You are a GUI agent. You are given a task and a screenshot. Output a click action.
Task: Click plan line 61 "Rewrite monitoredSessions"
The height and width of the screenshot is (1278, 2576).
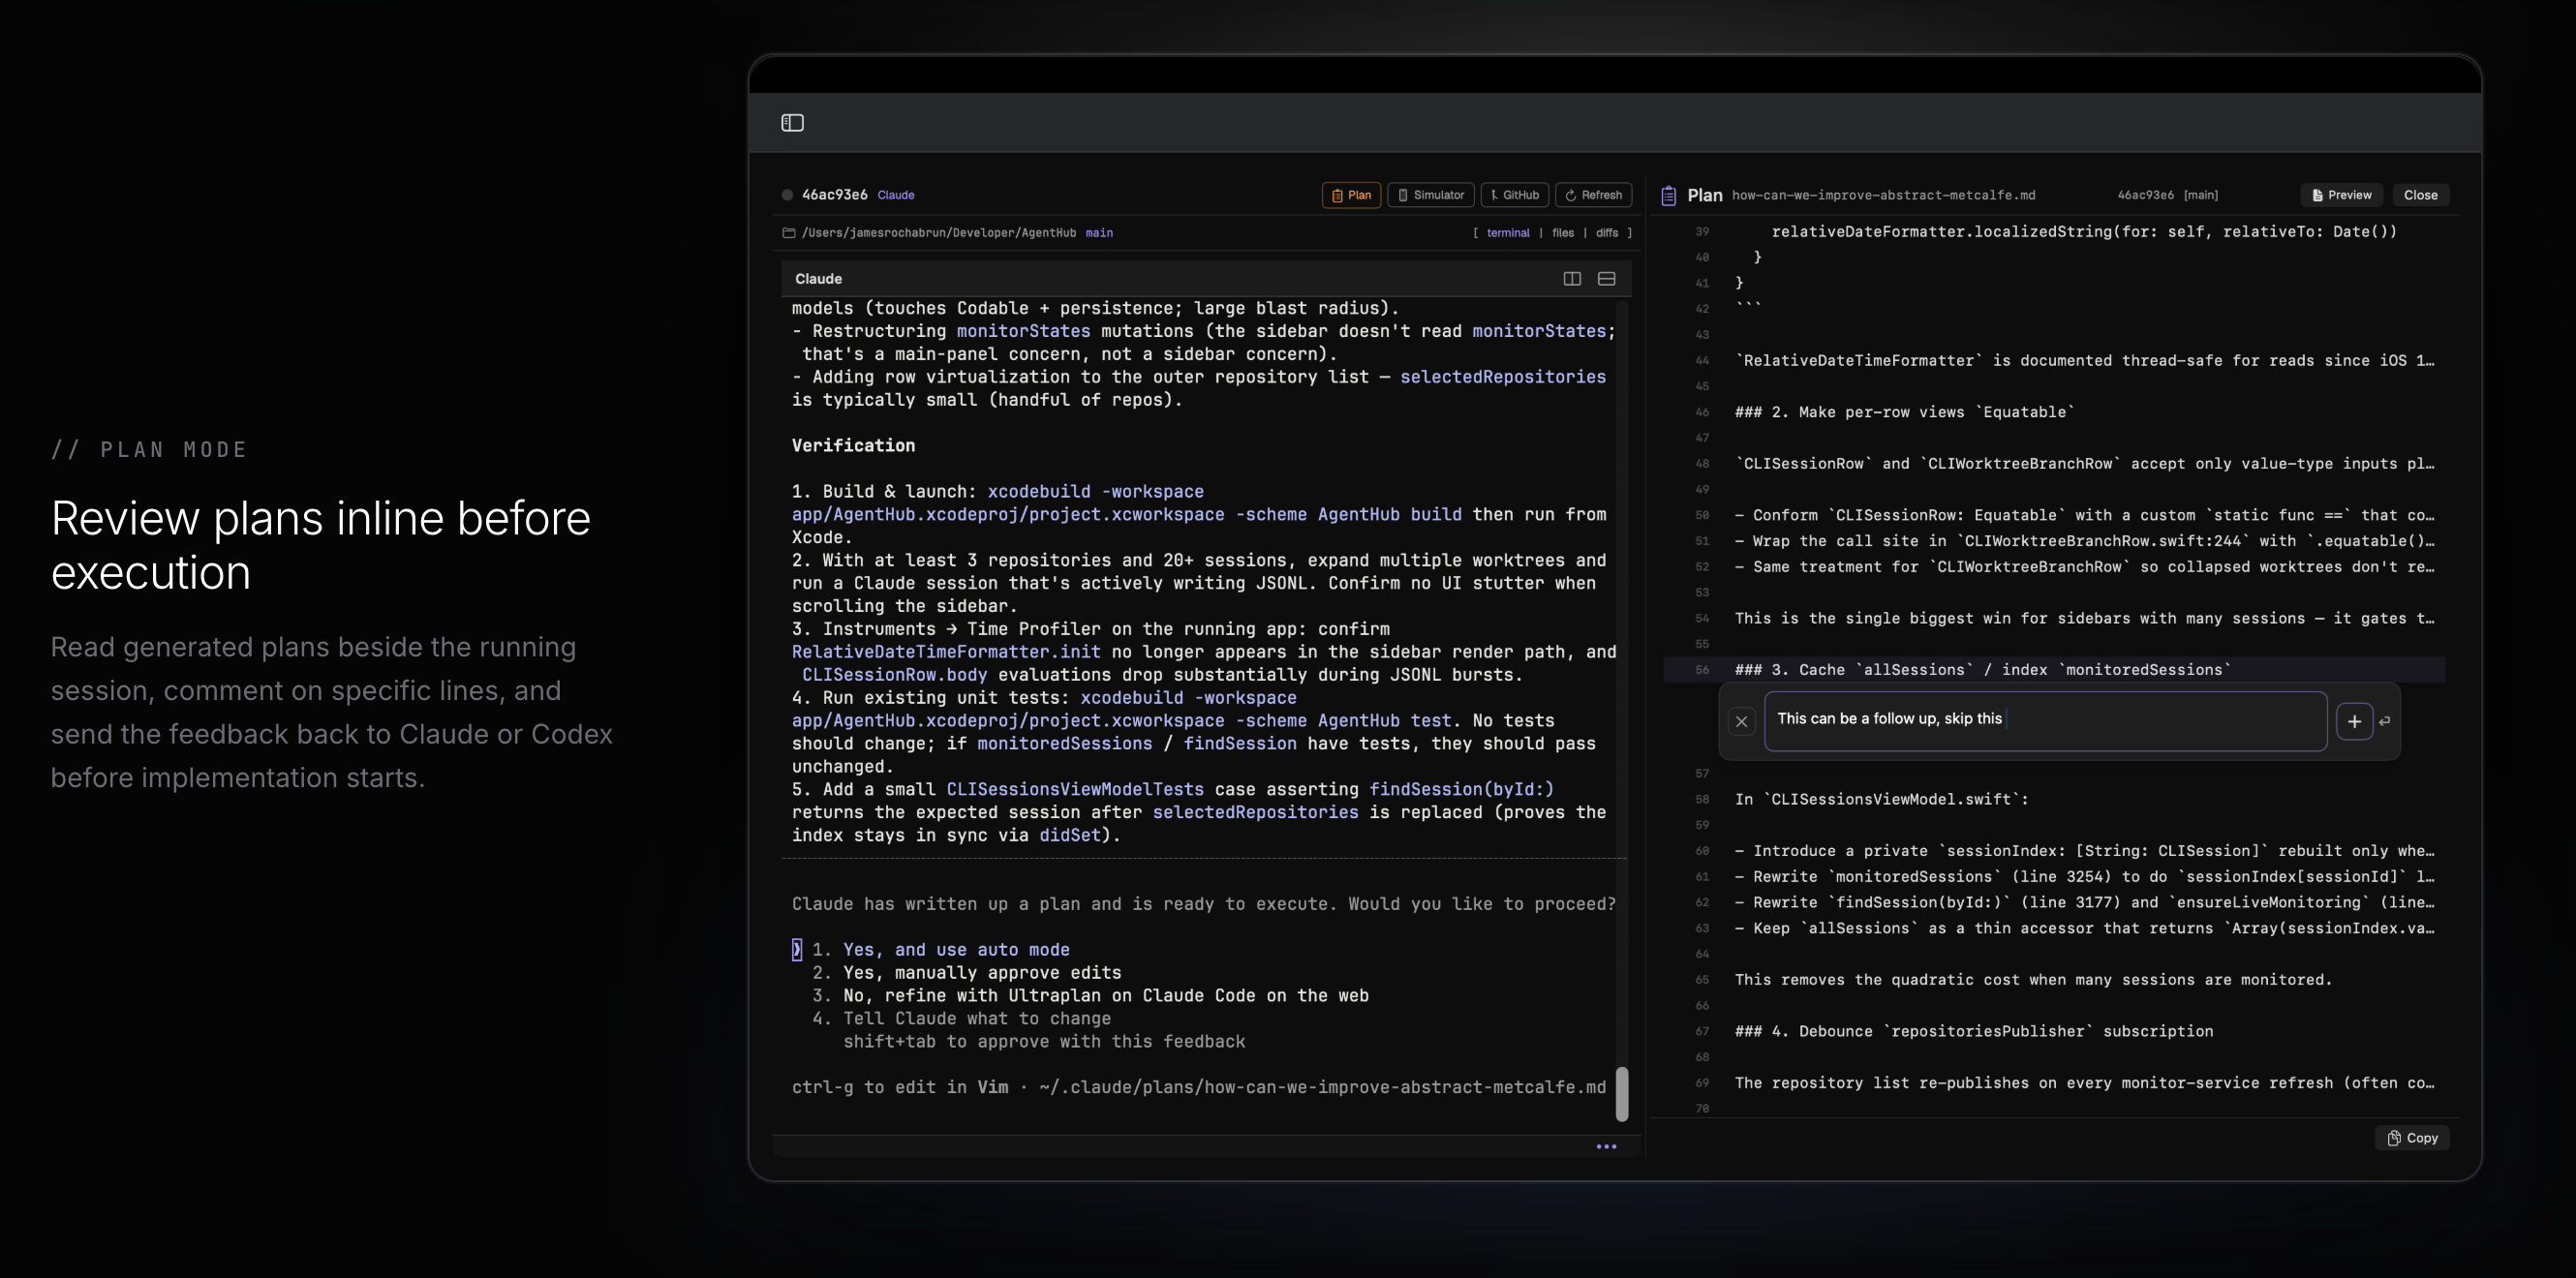pos(2084,877)
